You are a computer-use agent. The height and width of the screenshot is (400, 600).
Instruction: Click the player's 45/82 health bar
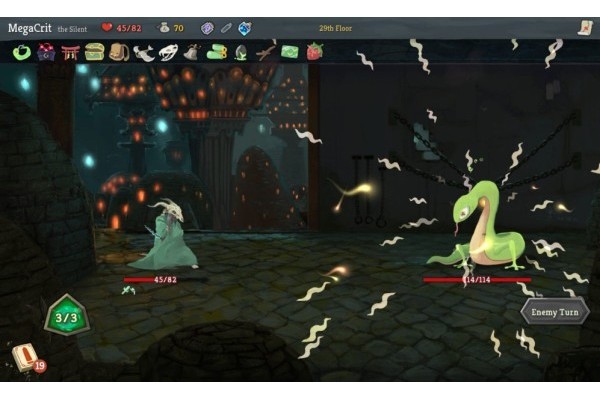coord(165,280)
